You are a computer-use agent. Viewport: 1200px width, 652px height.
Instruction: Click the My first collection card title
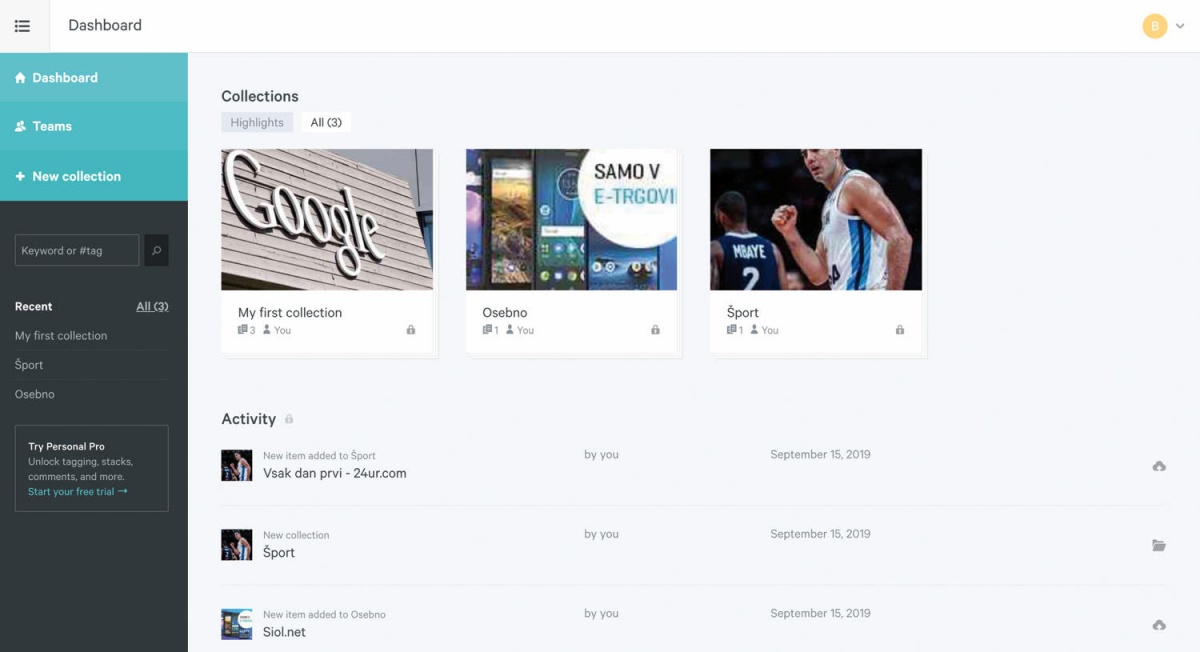click(x=290, y=312)
